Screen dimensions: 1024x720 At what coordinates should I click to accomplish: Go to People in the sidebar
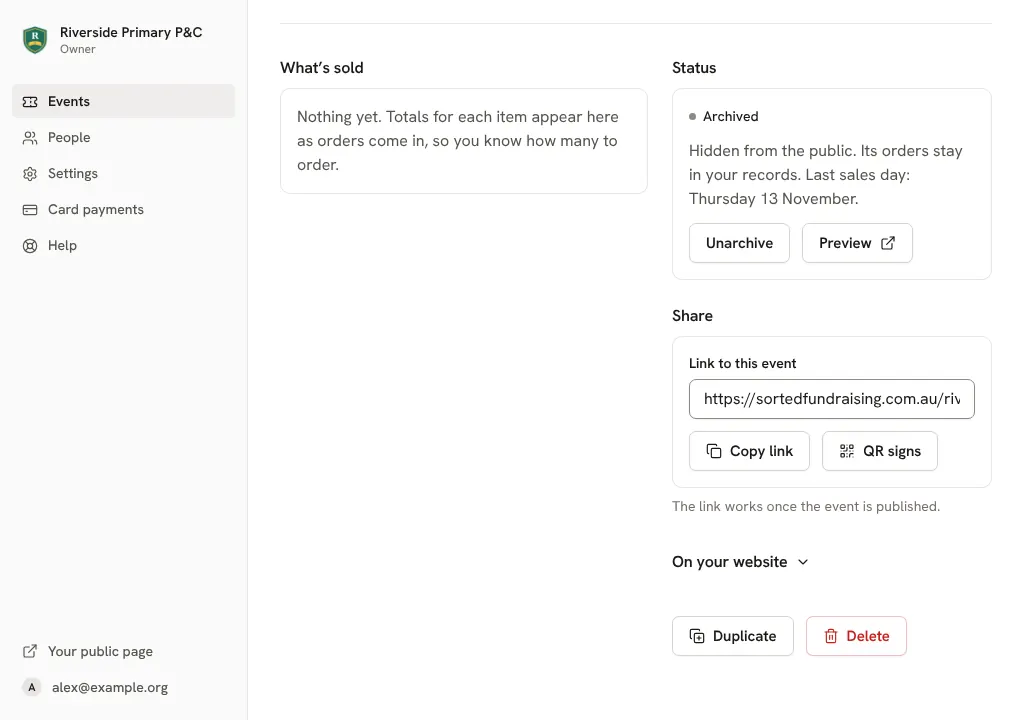tap(123, 137)
